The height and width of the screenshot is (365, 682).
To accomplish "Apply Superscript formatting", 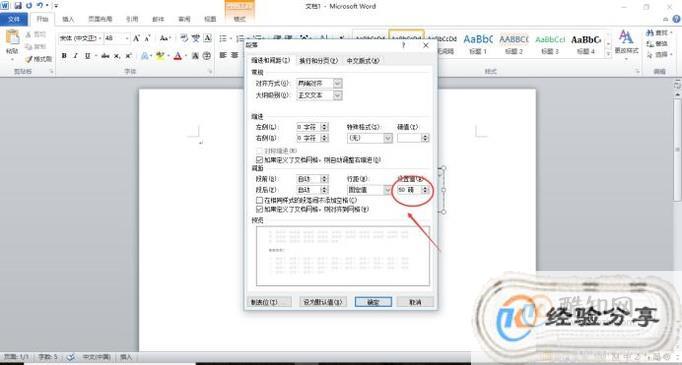I will pyautogui.click(x=128, y=56).
